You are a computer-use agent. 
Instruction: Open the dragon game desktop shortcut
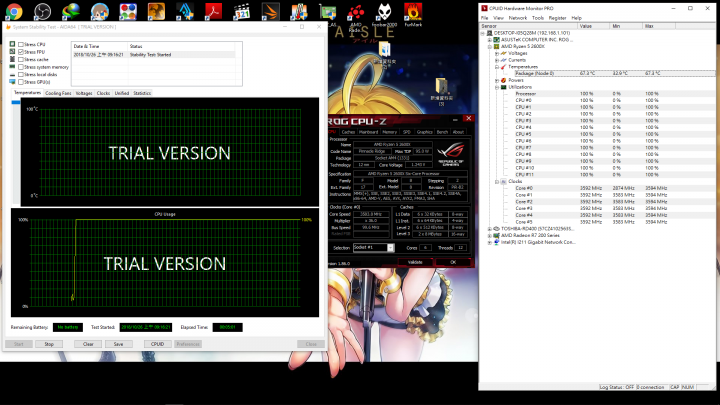coord(156,11)
